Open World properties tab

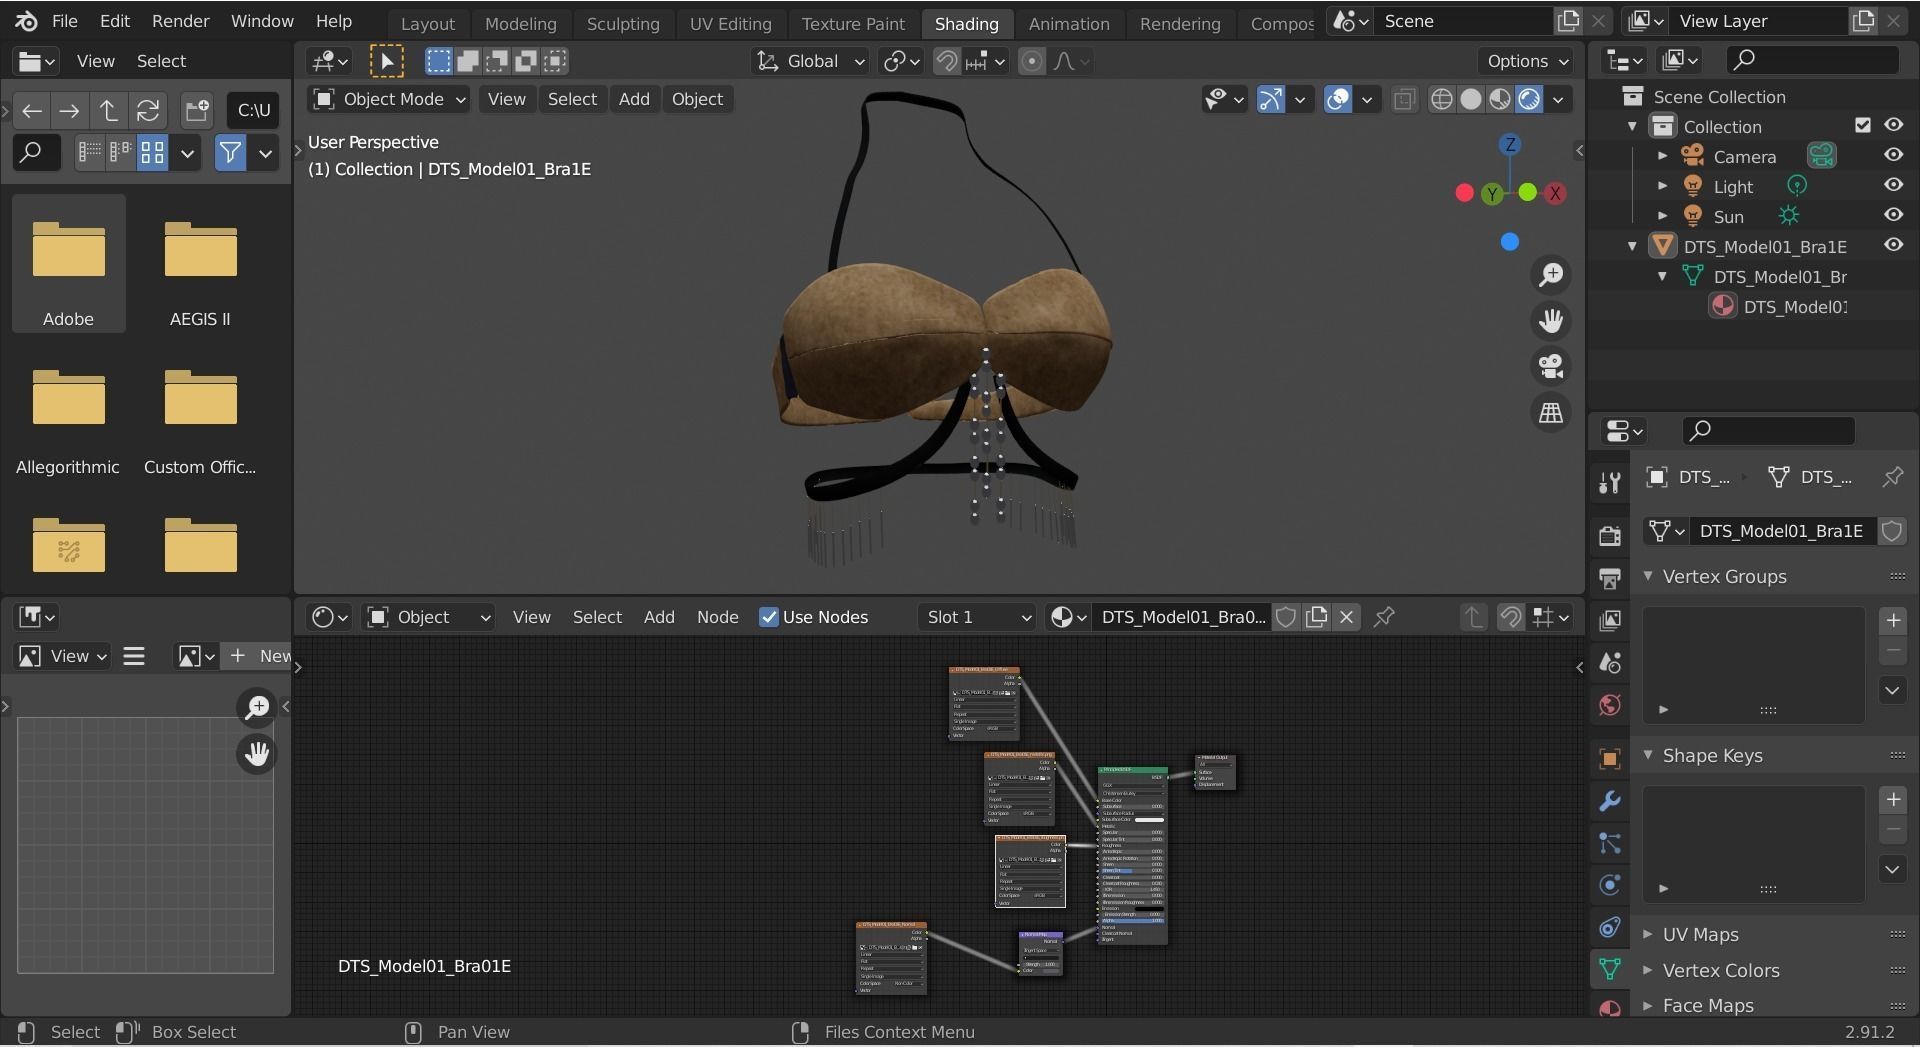point(1609,705)
